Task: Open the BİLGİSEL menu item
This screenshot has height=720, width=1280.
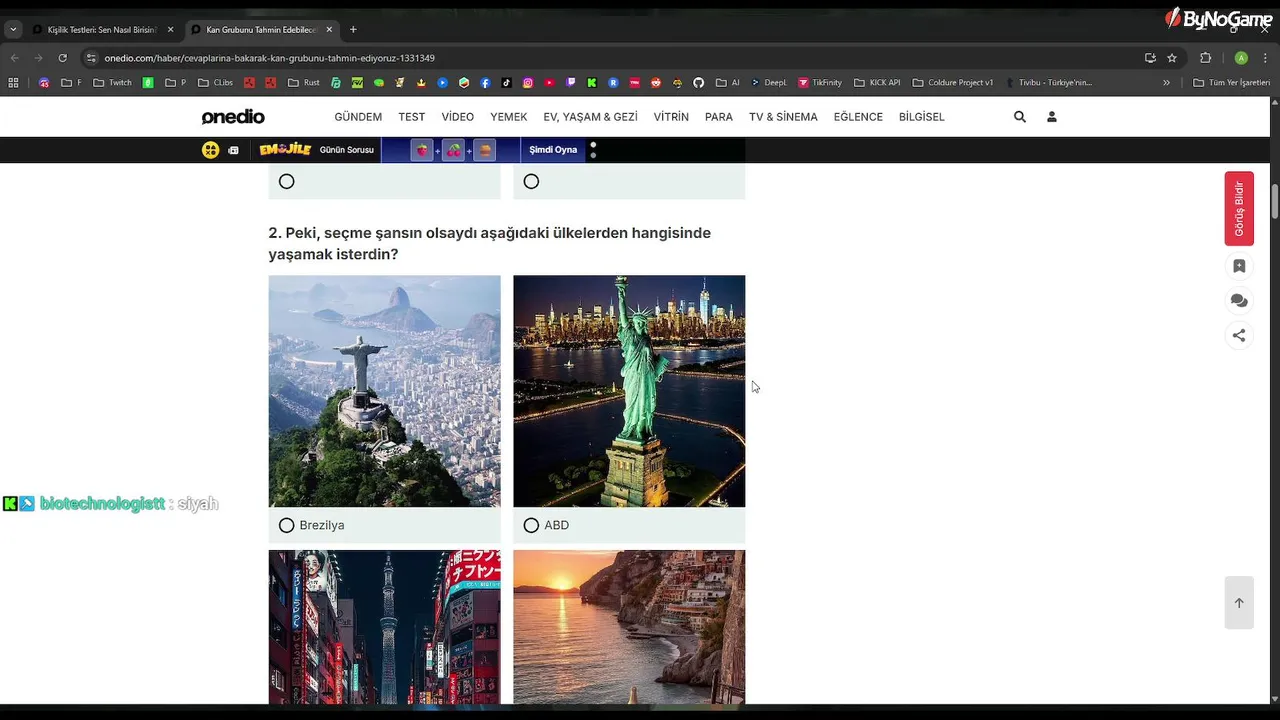Action: (x=922, y=117)
